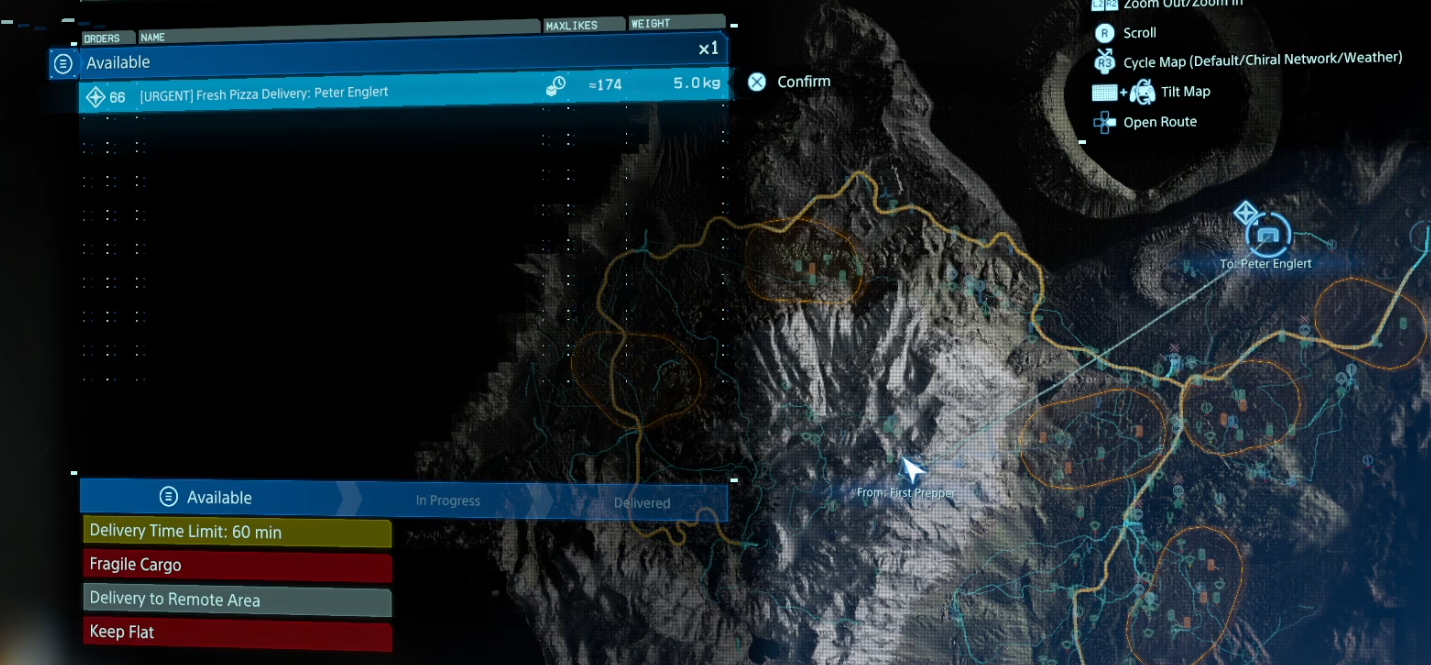Click the Peter Englert shelter map icon

point(1268,236)
